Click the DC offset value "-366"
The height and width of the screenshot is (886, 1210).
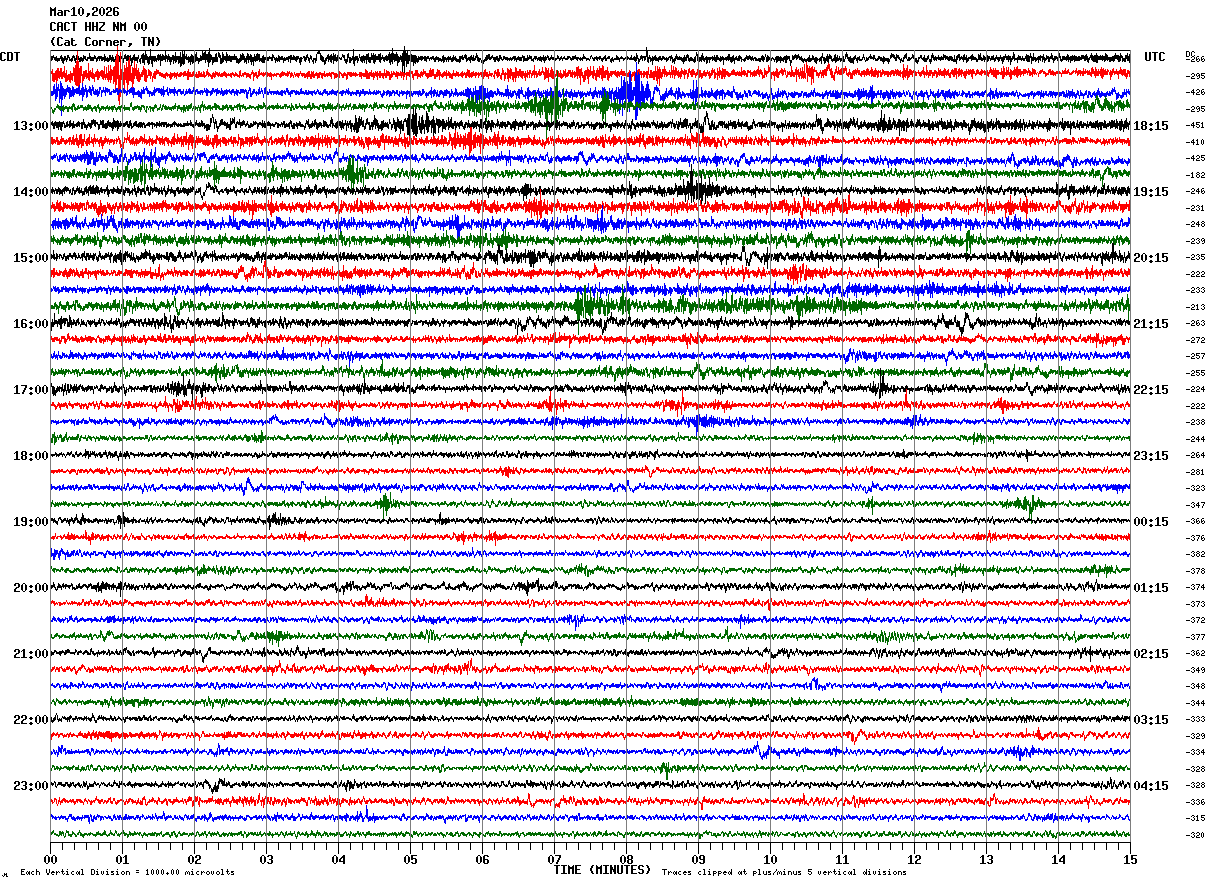tap(1195, 522)
